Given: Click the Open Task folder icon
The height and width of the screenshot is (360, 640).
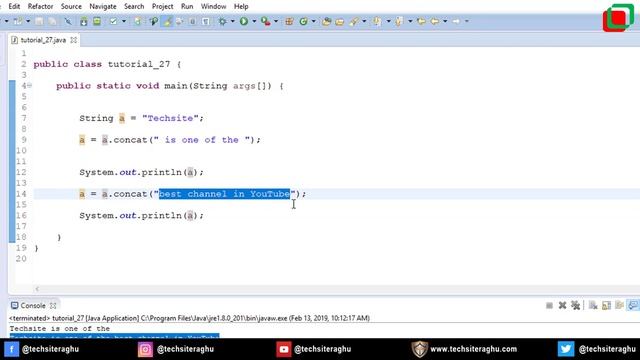Looking at the screenshot, I should (340, 21).
